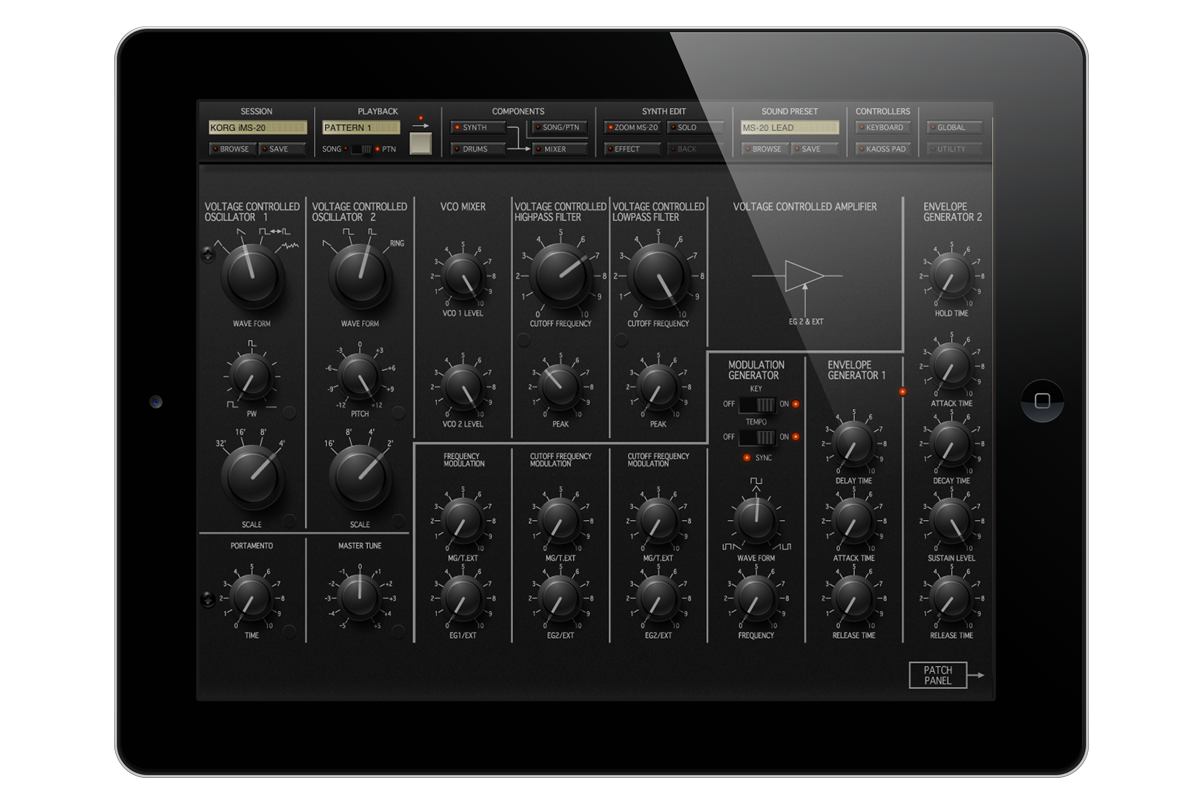Open the EFFECT editor

coord(633,149)
